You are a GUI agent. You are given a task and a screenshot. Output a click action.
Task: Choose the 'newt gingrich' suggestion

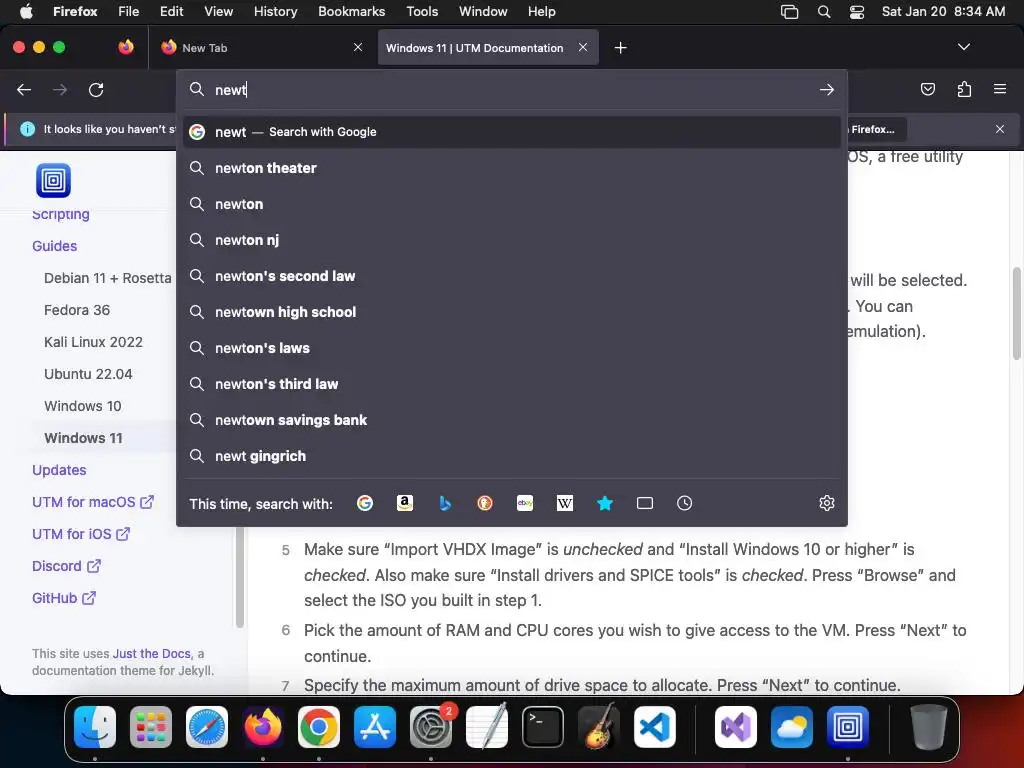pyautogui.click(x=512, y=456)
